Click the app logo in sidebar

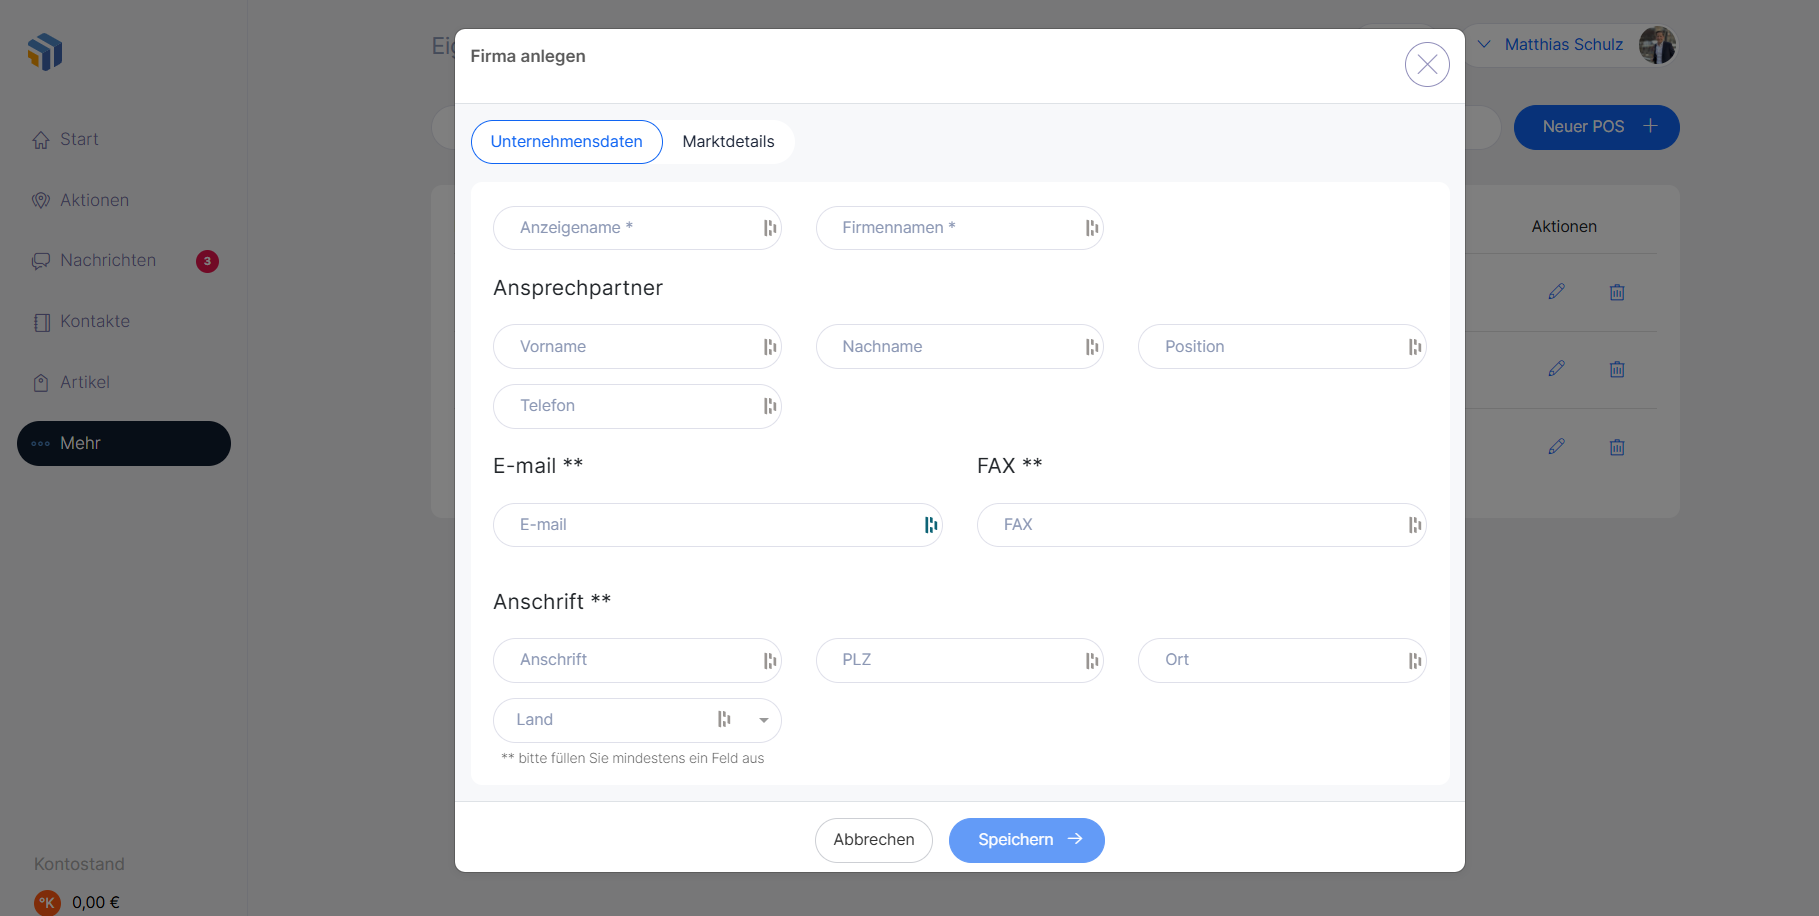coord(45,52)
